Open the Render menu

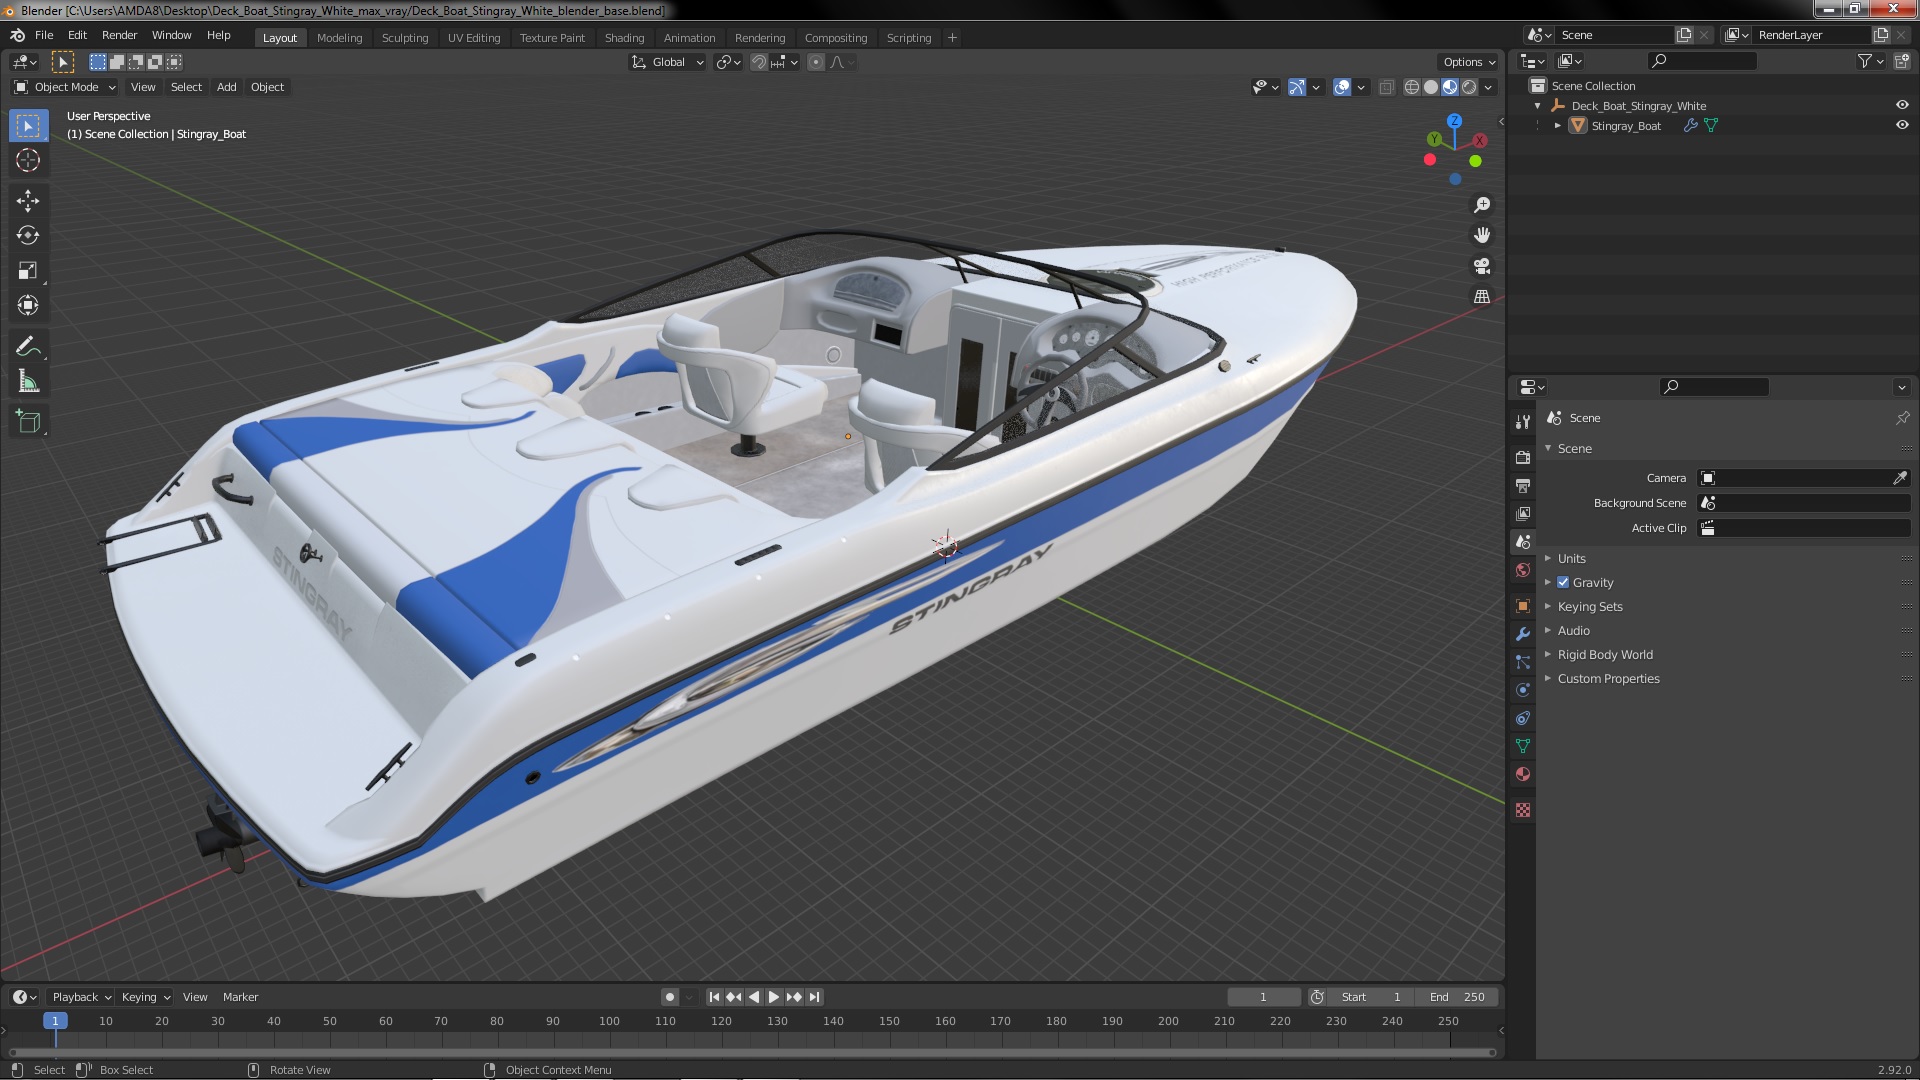click(119, 35)
